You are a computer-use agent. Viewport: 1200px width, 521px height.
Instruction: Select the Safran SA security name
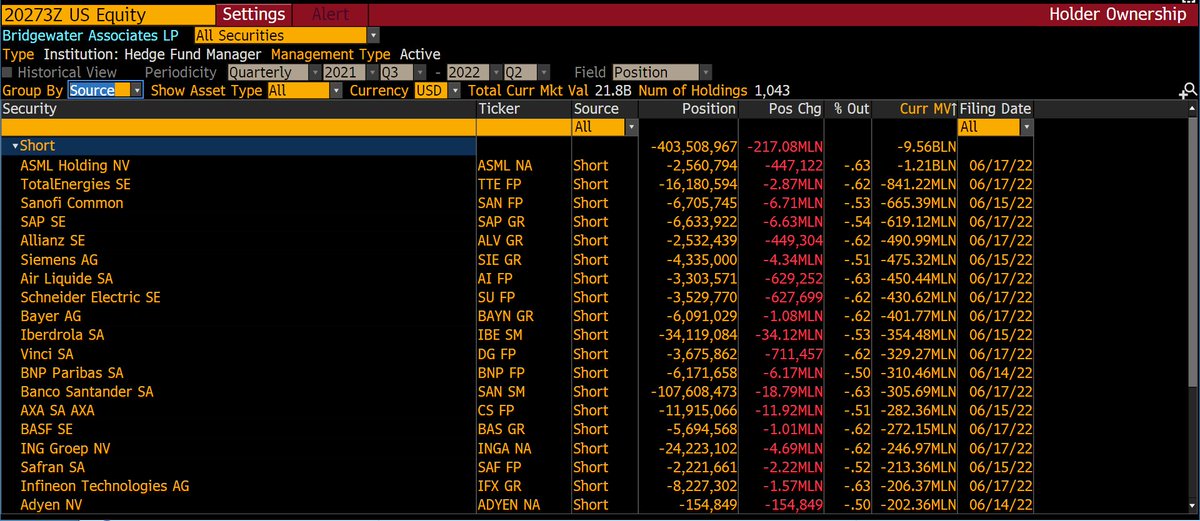(52, 467)
